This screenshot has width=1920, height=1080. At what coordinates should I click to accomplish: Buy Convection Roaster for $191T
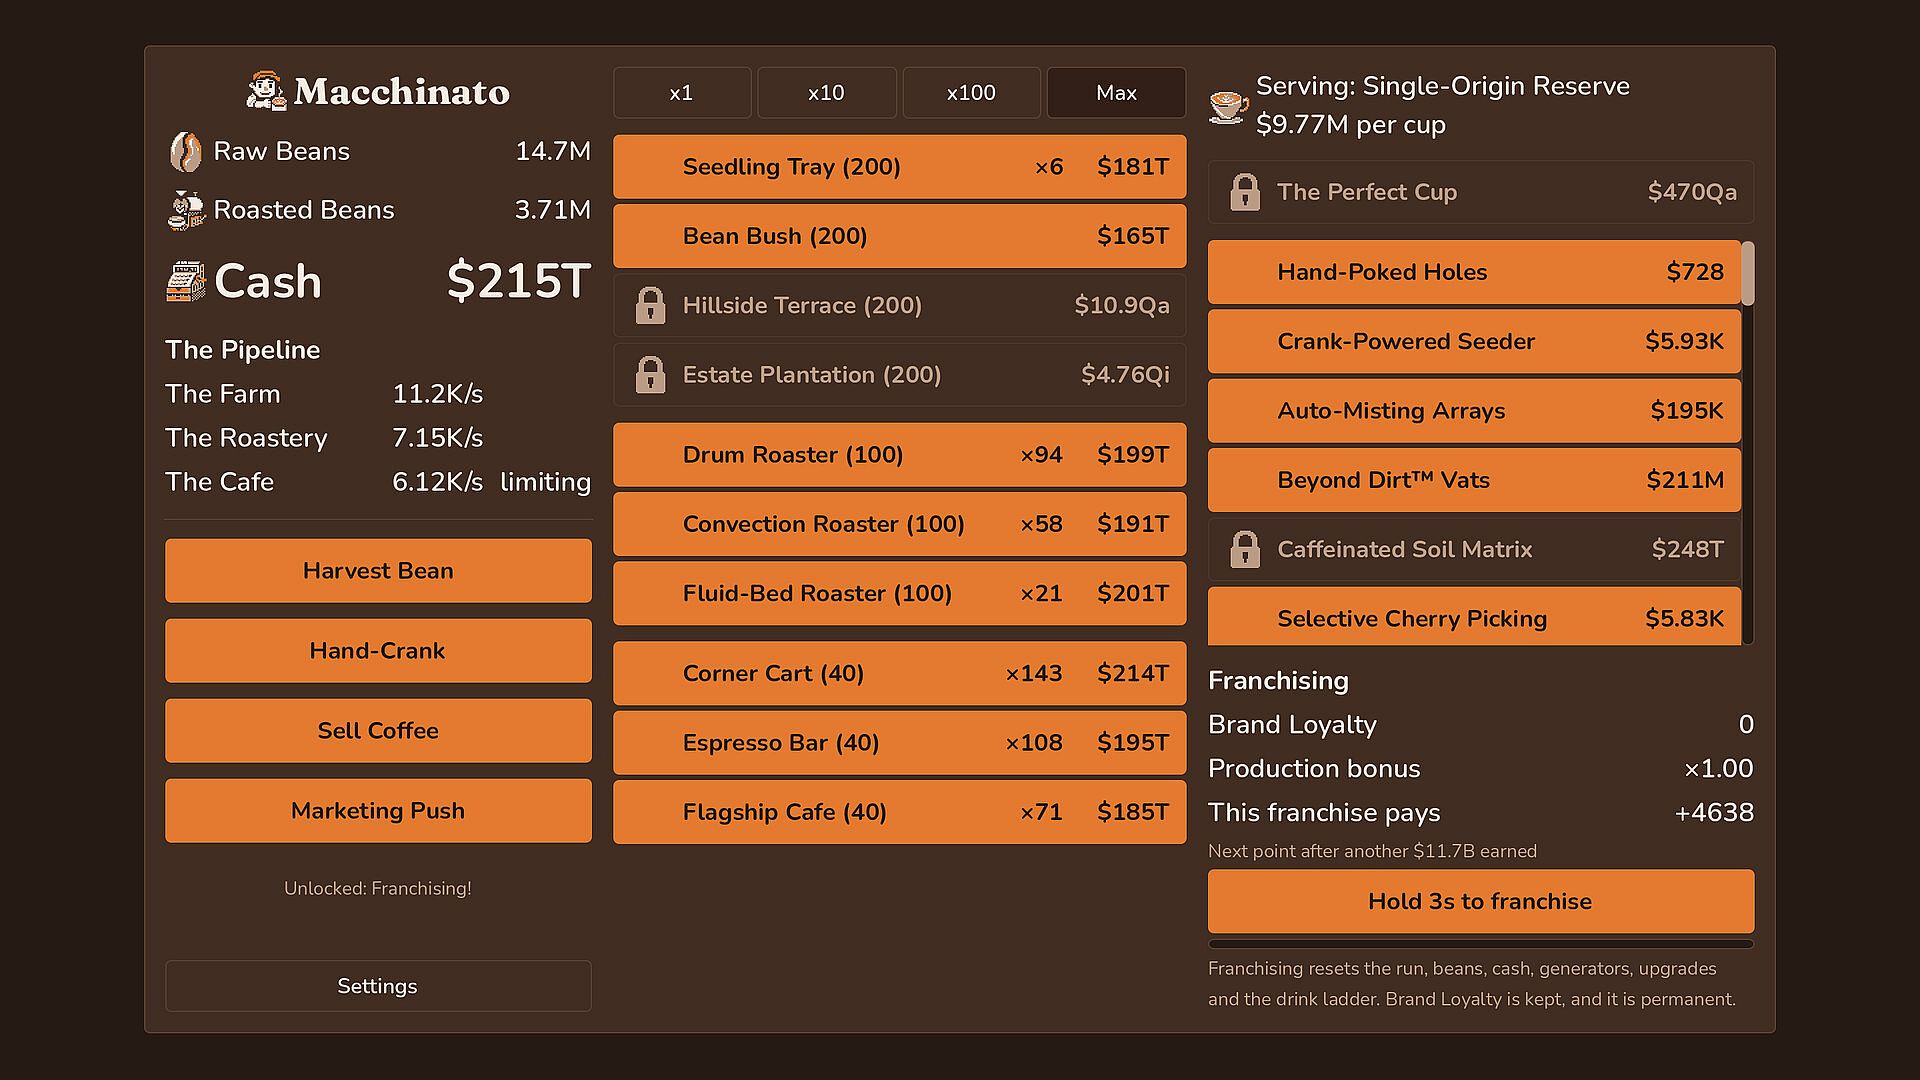pos(899,524)
